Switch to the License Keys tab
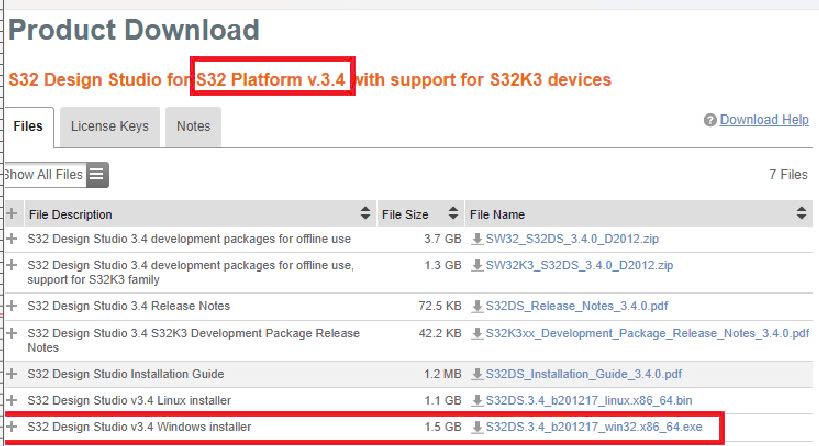Viewport: 819px width, 446px height. (110, 126)
